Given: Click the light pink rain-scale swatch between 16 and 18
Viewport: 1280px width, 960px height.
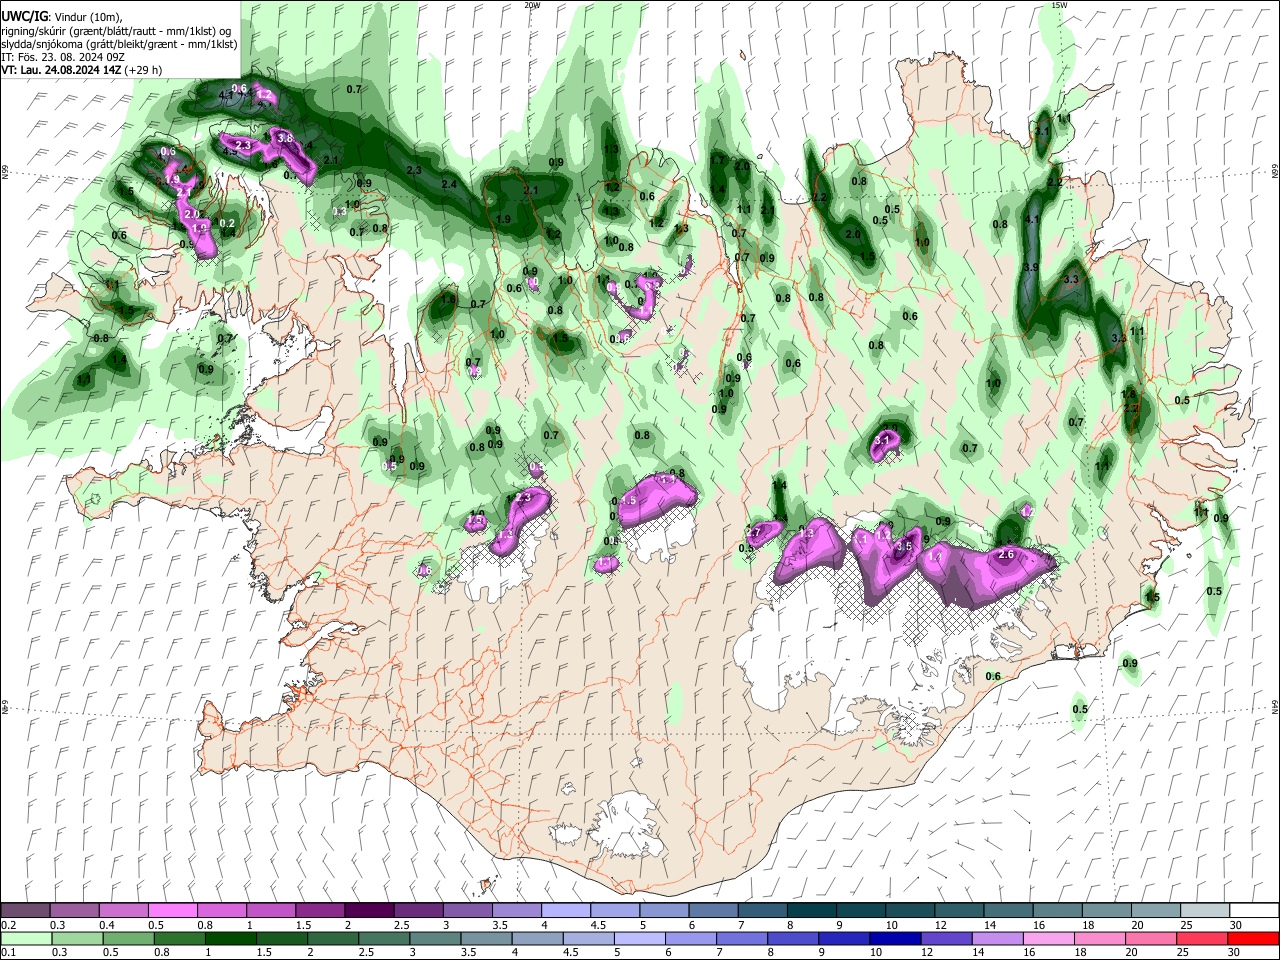Looking at the screenshot, I should pyautogui.click(x=1049, y=938).
